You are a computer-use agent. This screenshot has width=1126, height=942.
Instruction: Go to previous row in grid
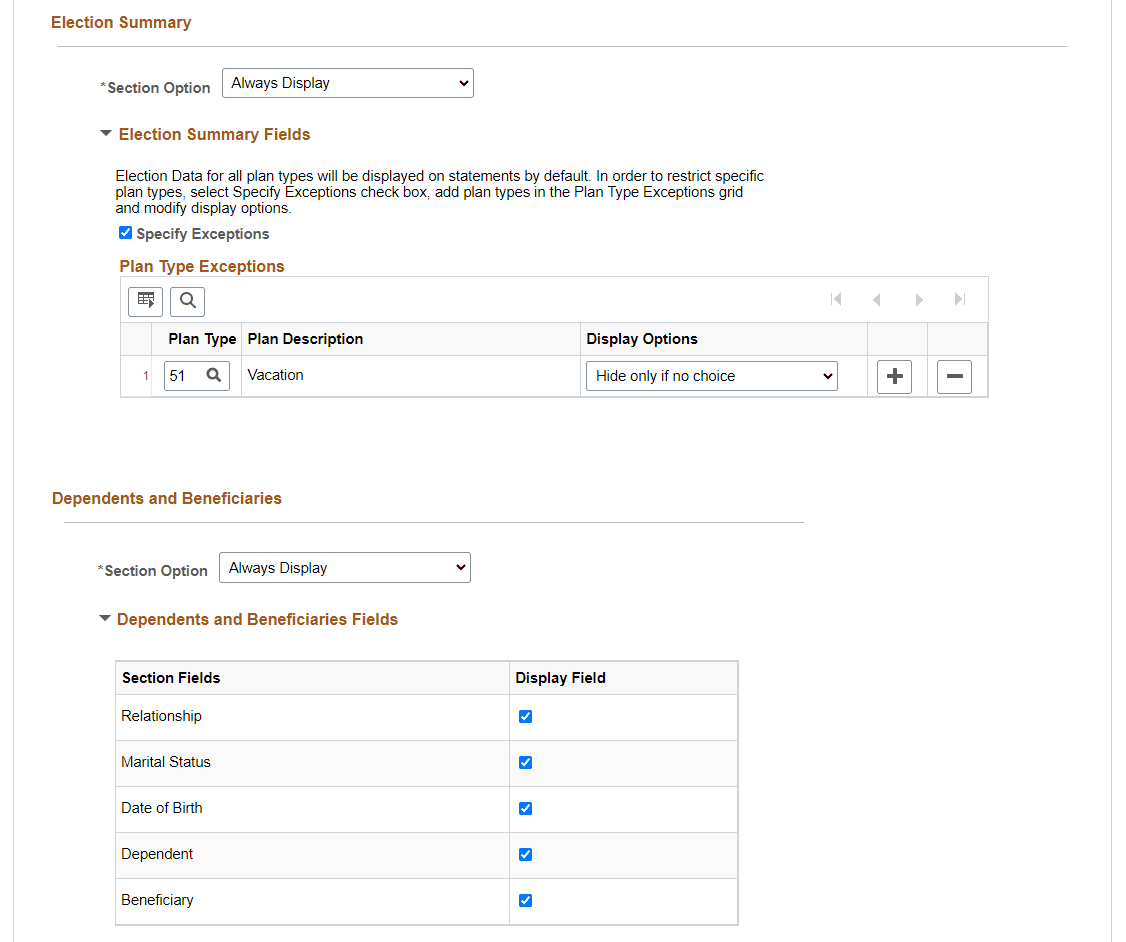[876, 300]
